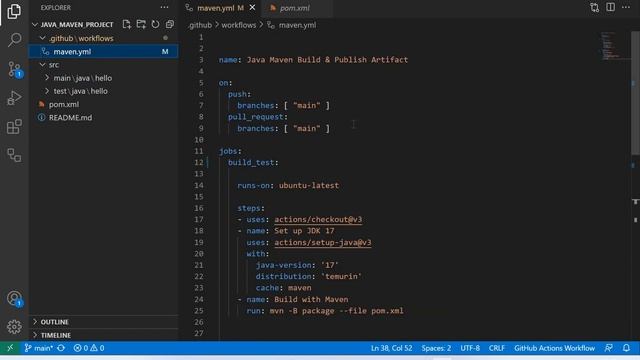Click the modified M badge beside maven.yml
Viewport: 640px width, 360px height.
point(165,51)
